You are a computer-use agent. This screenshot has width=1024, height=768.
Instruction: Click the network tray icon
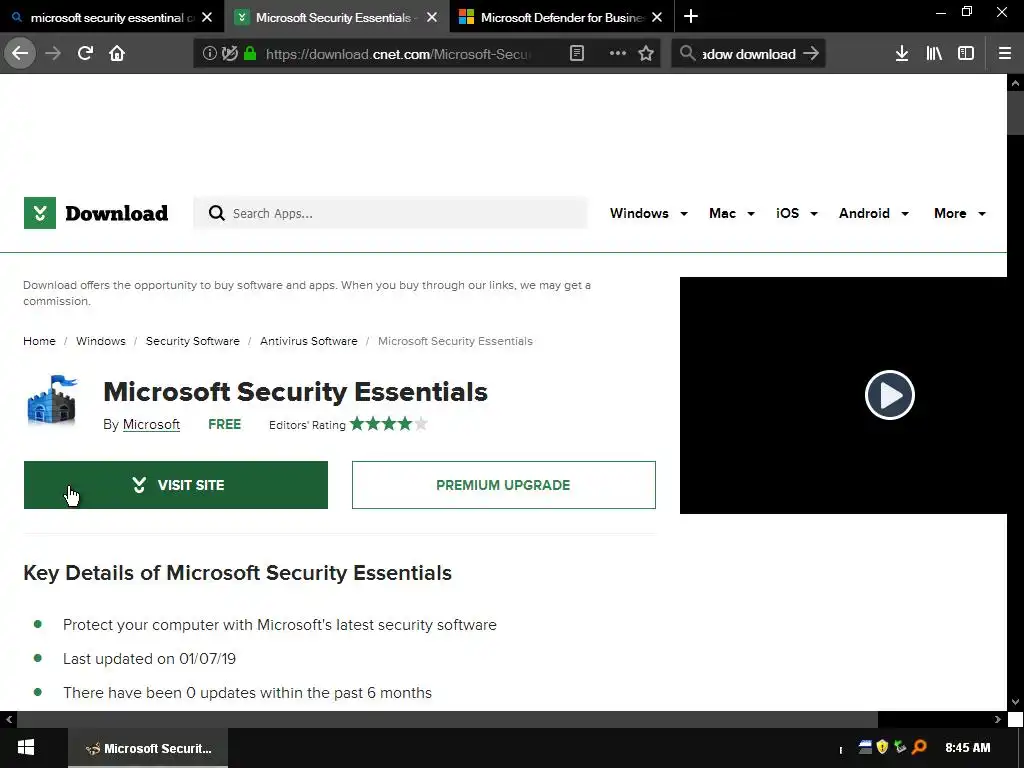tap(901, 747)
